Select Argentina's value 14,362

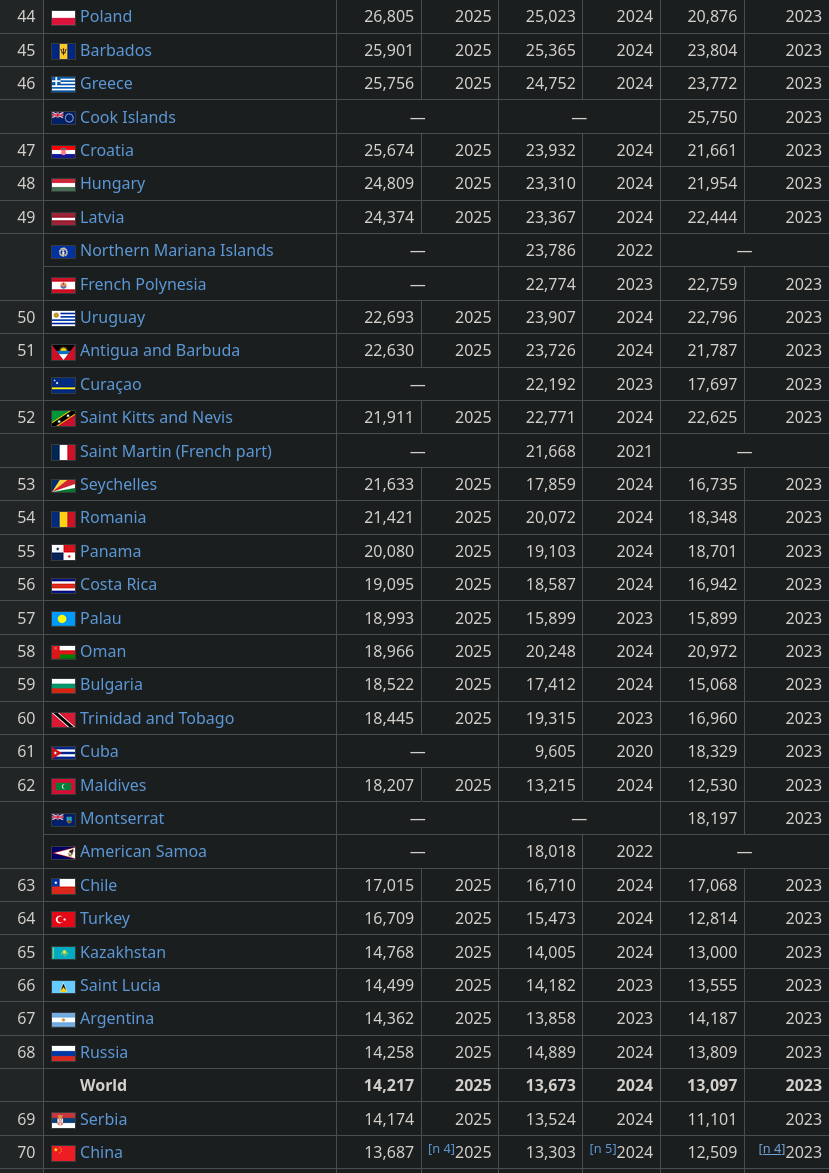tap(389, 1019)
